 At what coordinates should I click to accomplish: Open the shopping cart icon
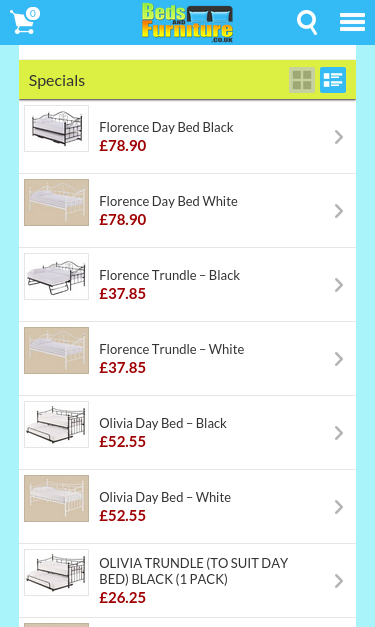(x=25, y=21)
